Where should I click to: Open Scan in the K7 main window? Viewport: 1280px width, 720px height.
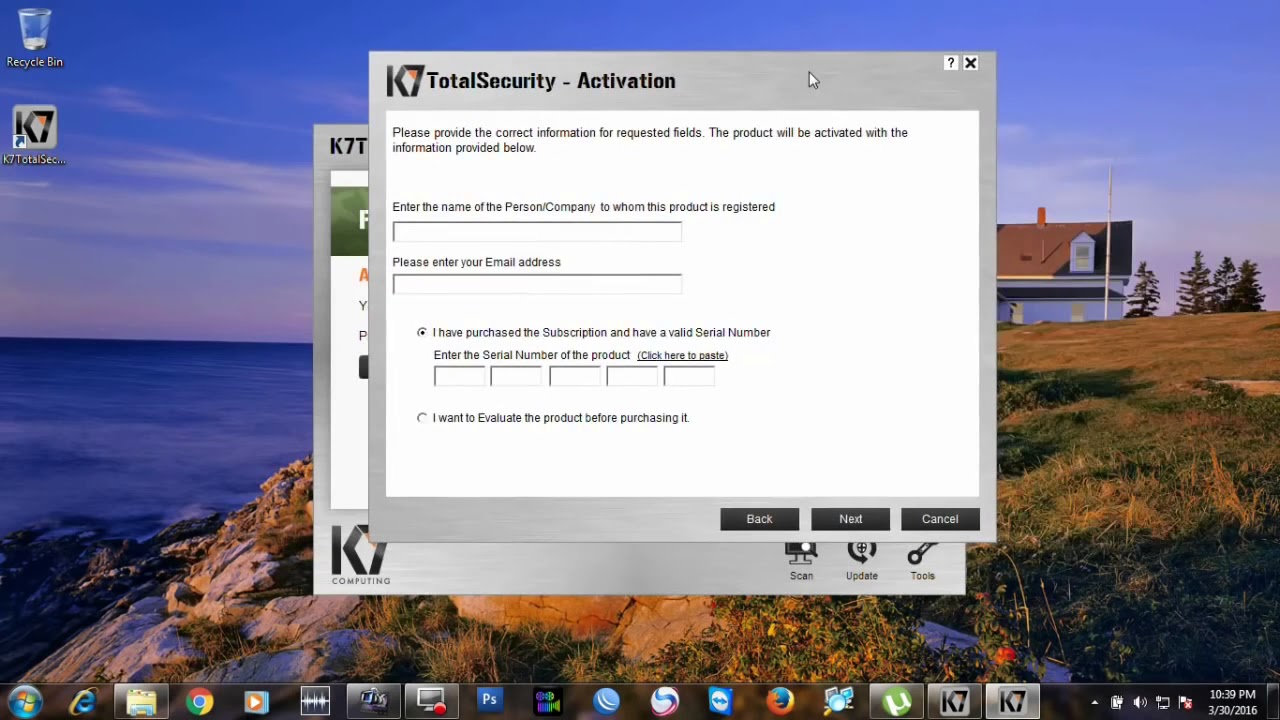pos(801,562)
